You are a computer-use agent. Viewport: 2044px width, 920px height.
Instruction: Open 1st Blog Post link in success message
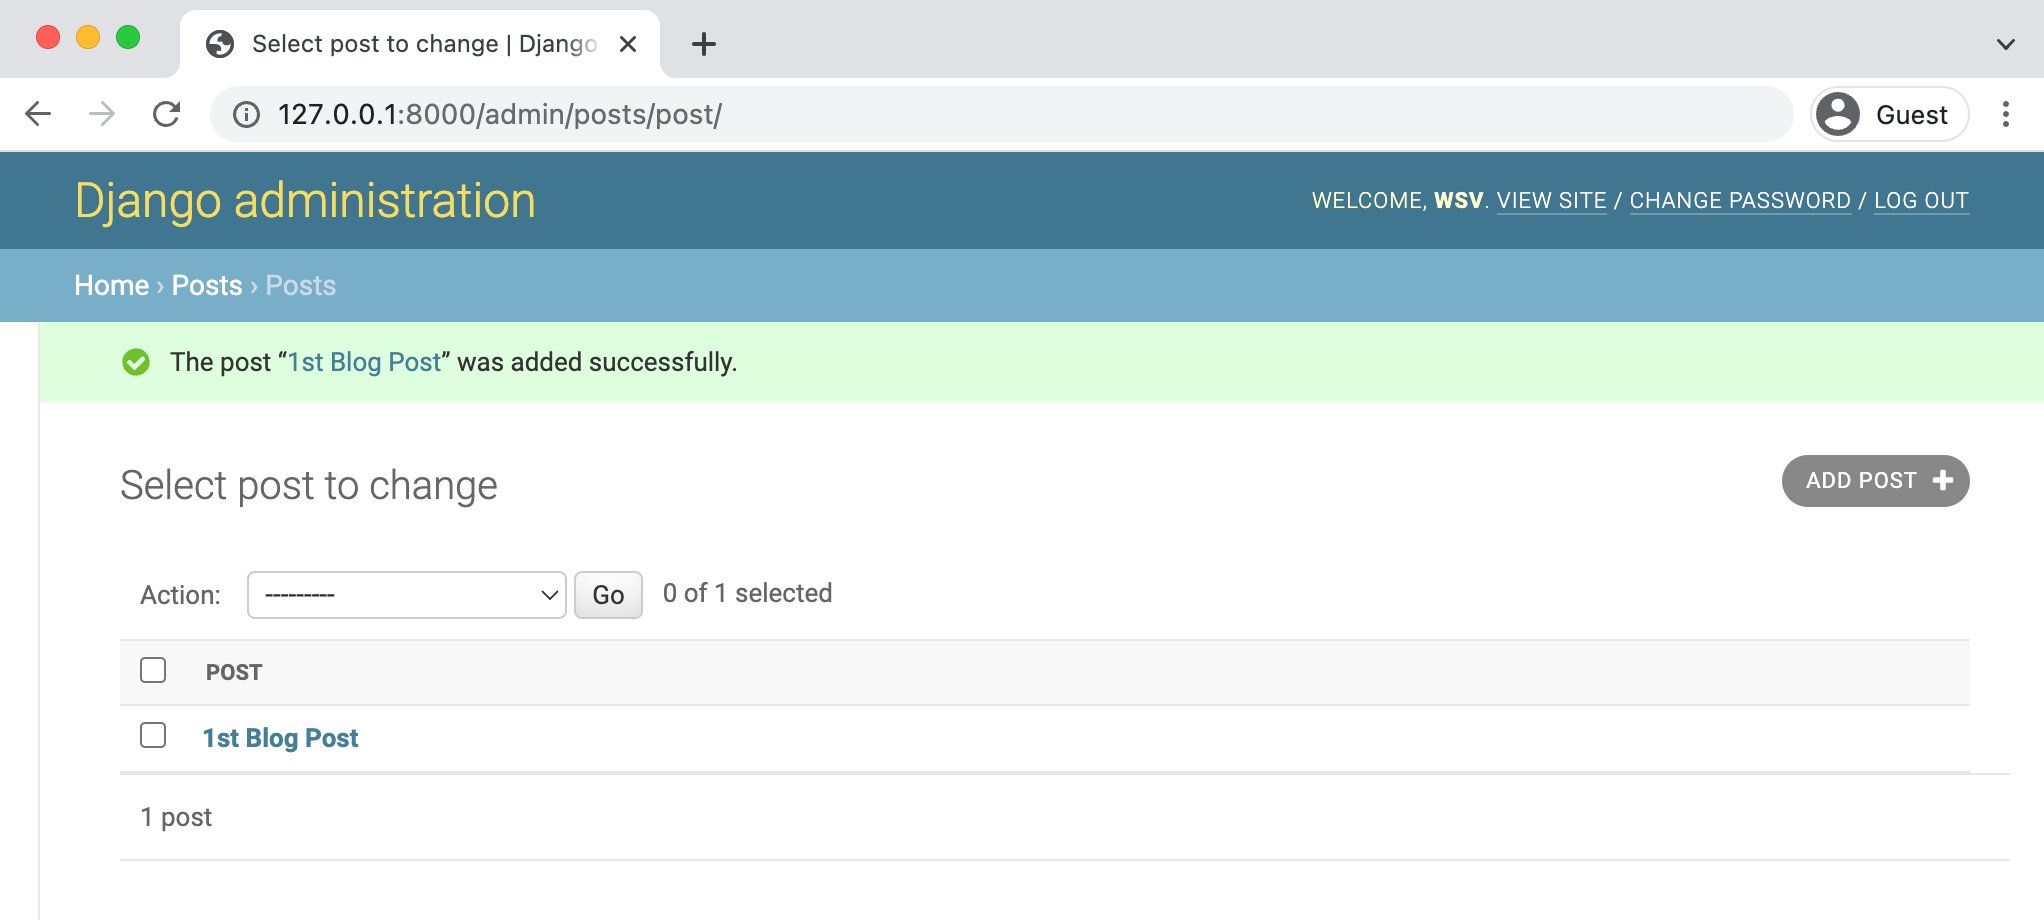[365, 362]
